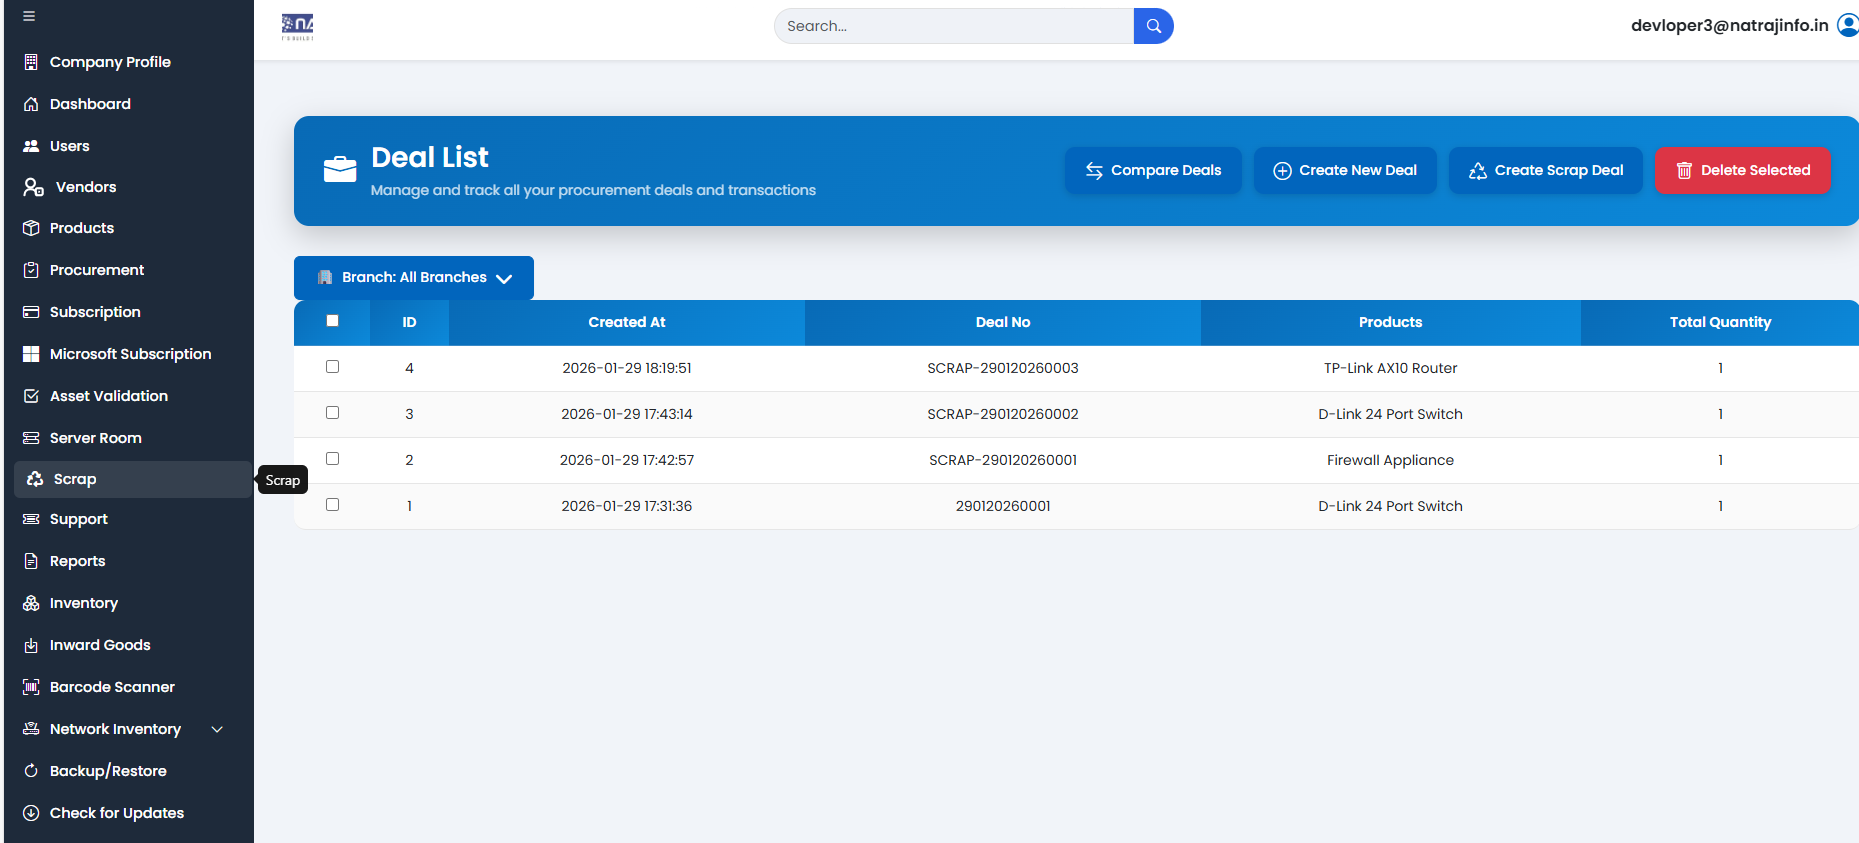The height and width of the screenshot is (843, 1859).
Task: Click the 2026-01-29 17:43:14 timestamp
Action: [x=627, y=414]
